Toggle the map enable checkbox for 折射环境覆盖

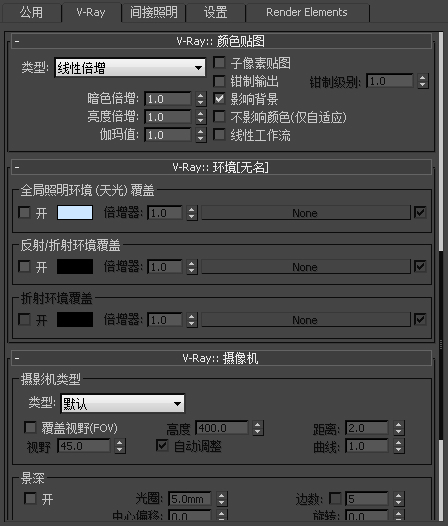click(420, 319)
